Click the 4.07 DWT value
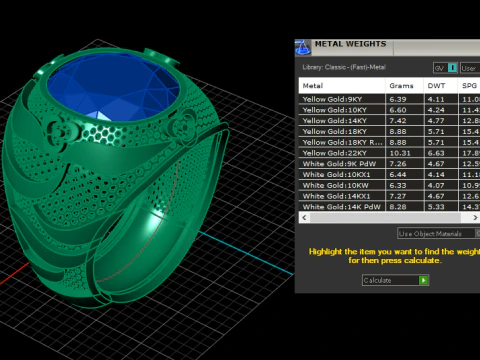Image resolution: width=480 pixels, height=360 pixels. coord(436,185)
